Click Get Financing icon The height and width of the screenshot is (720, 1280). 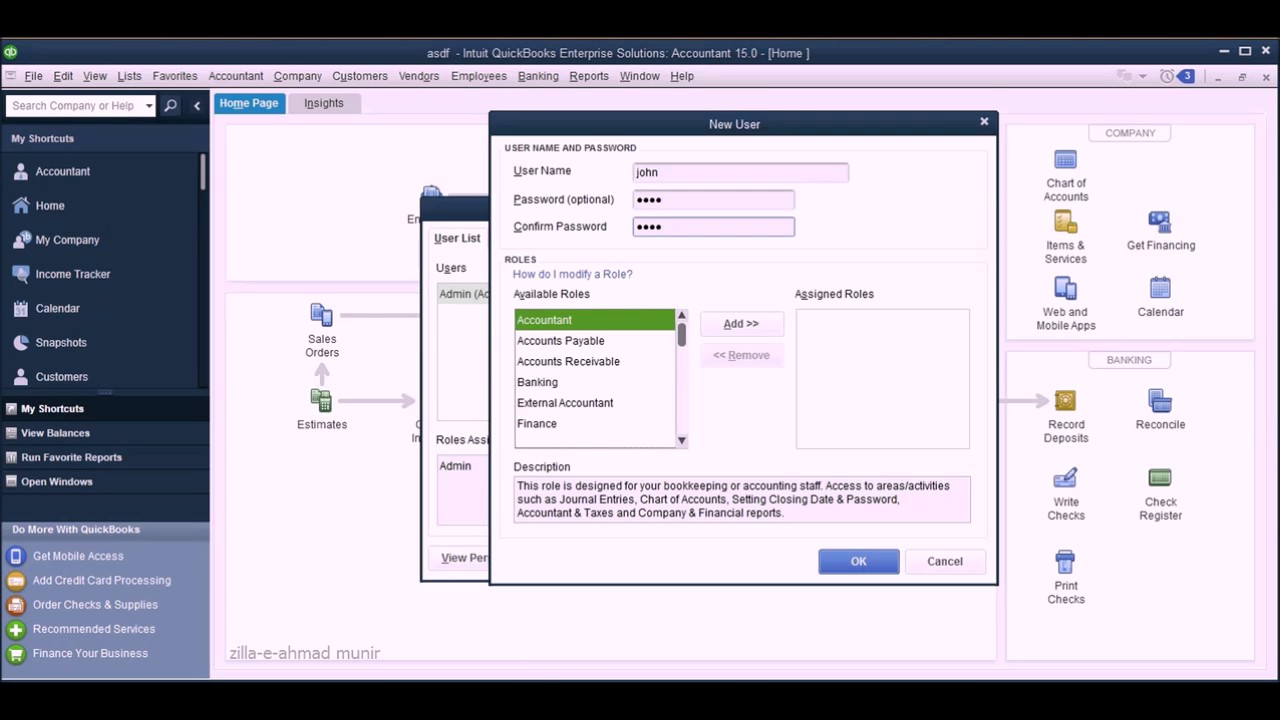coord(1160,222)
